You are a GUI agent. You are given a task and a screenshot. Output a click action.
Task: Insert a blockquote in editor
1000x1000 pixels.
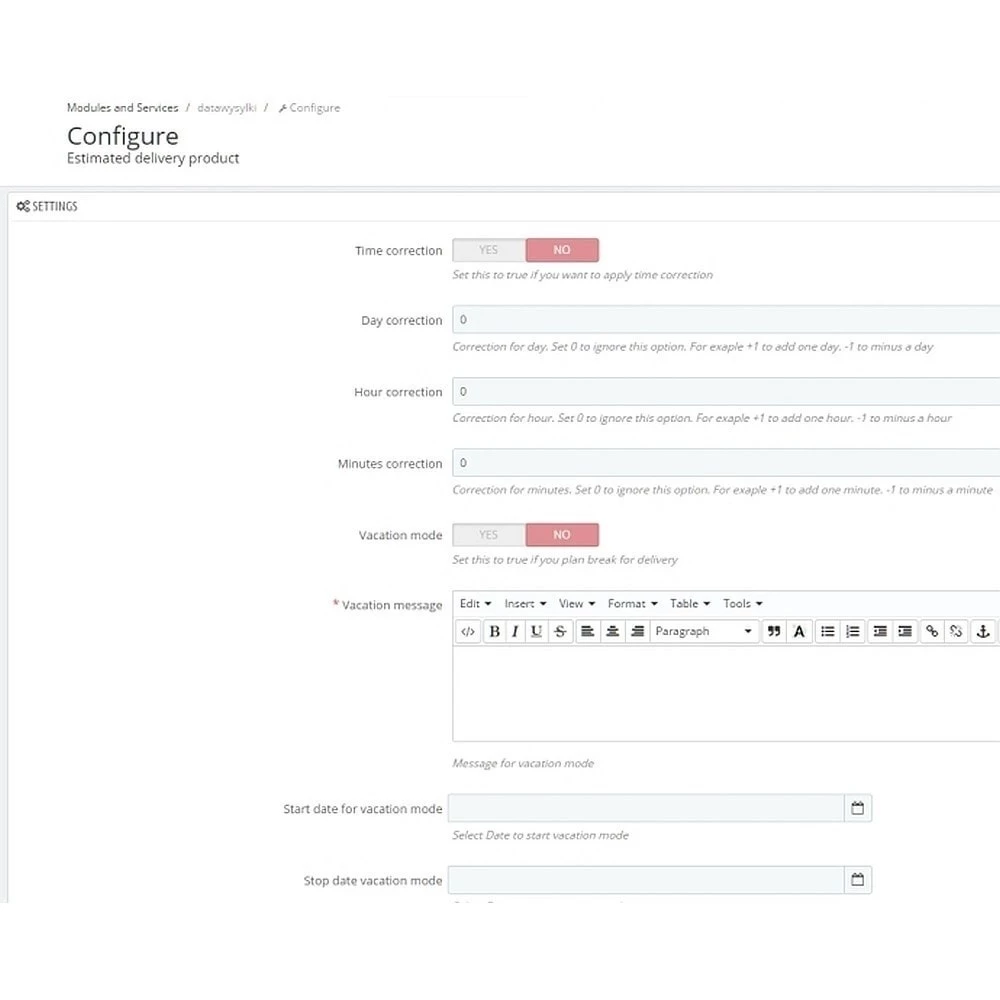[x=774, y=631]
